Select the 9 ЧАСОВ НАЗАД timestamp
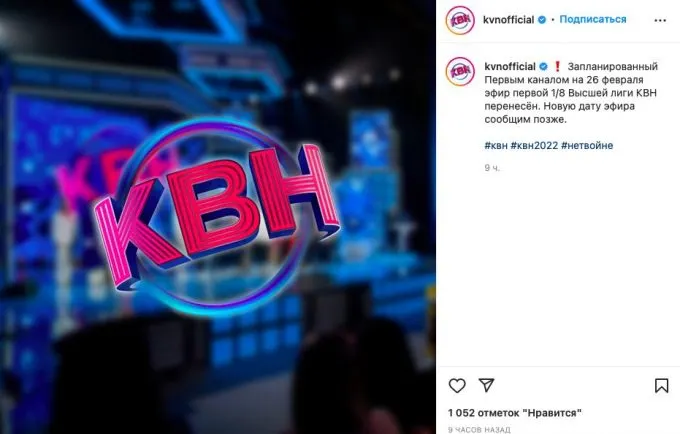Image resolution: width=680 pixels, height=434 pixels. click(x=479, y=430)
